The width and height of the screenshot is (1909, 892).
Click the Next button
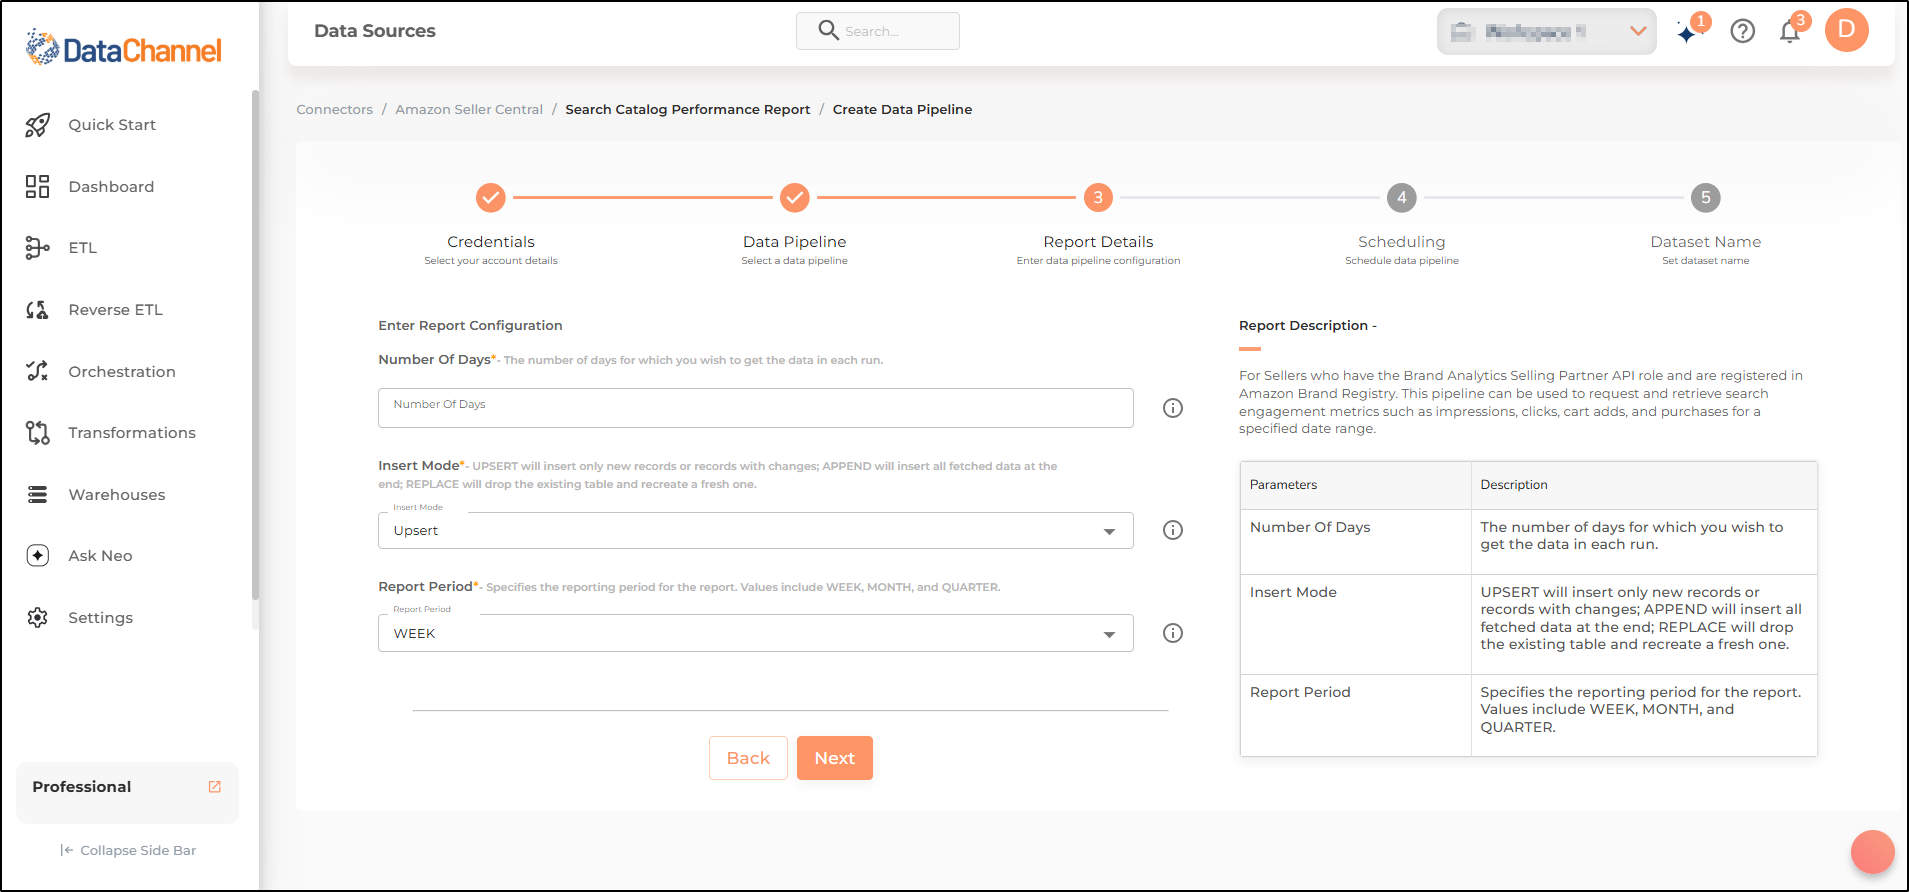835,758
